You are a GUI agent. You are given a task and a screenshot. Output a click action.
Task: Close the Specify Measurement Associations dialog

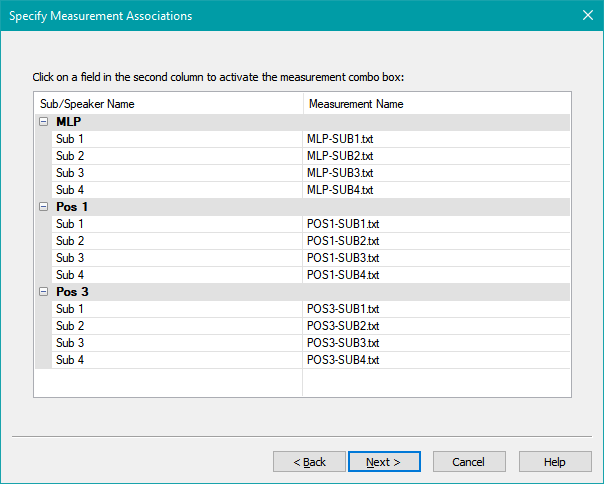coord(588,15)
